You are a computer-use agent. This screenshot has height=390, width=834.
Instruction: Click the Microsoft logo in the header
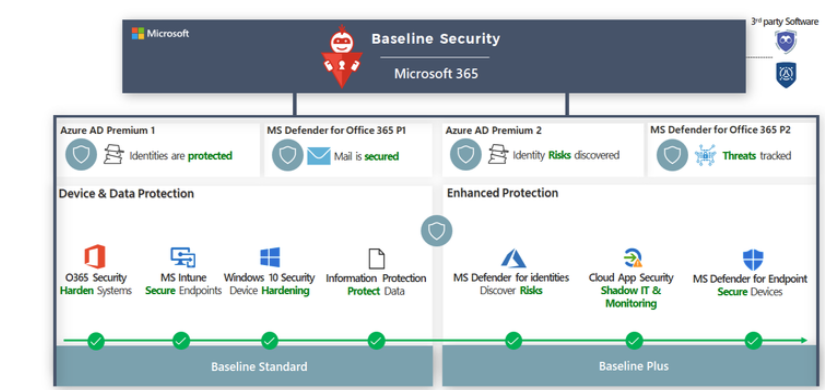pos(160,34)
